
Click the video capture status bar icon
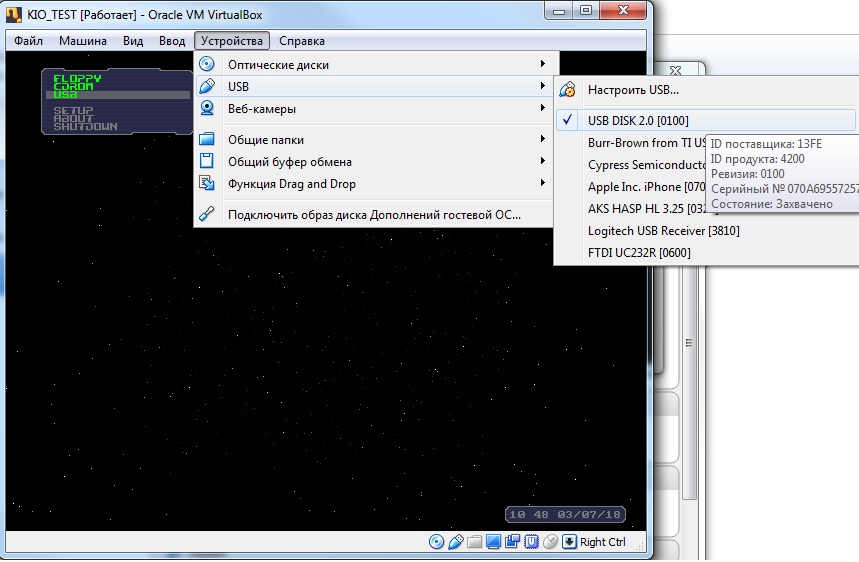coord(512,542)
